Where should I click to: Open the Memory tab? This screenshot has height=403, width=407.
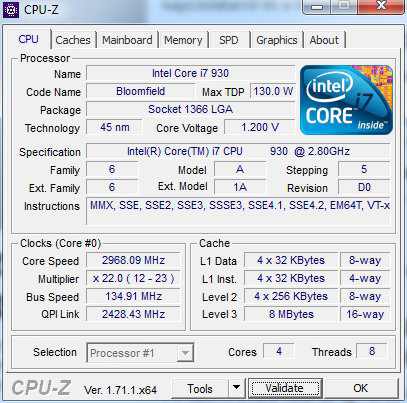[183, 40]
